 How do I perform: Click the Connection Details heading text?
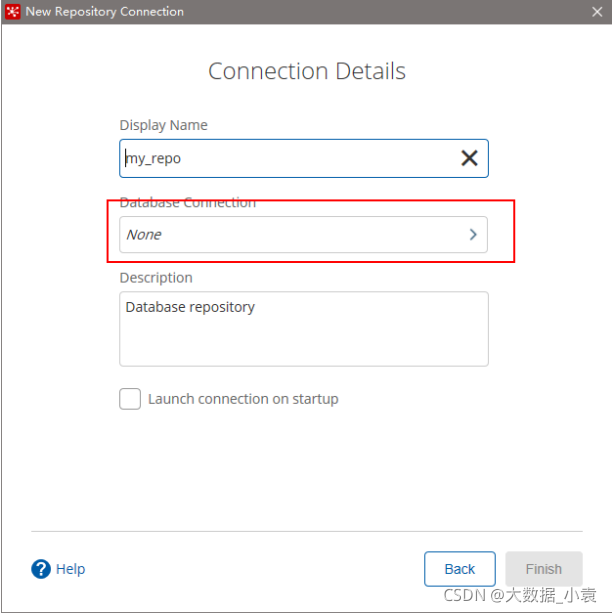[307, 71]
